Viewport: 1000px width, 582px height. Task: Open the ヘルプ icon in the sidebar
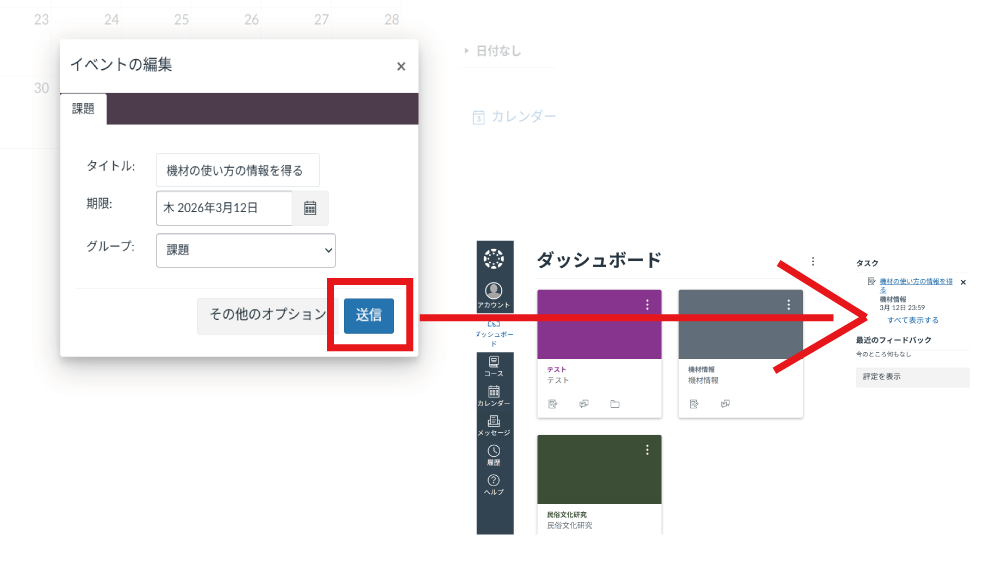pos(495,482)
